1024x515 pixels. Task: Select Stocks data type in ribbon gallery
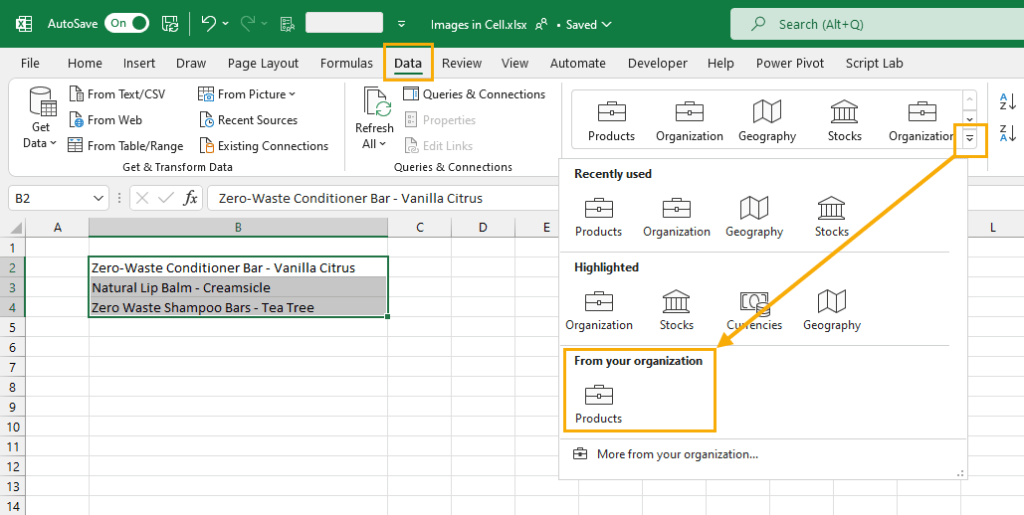point(844,120)
